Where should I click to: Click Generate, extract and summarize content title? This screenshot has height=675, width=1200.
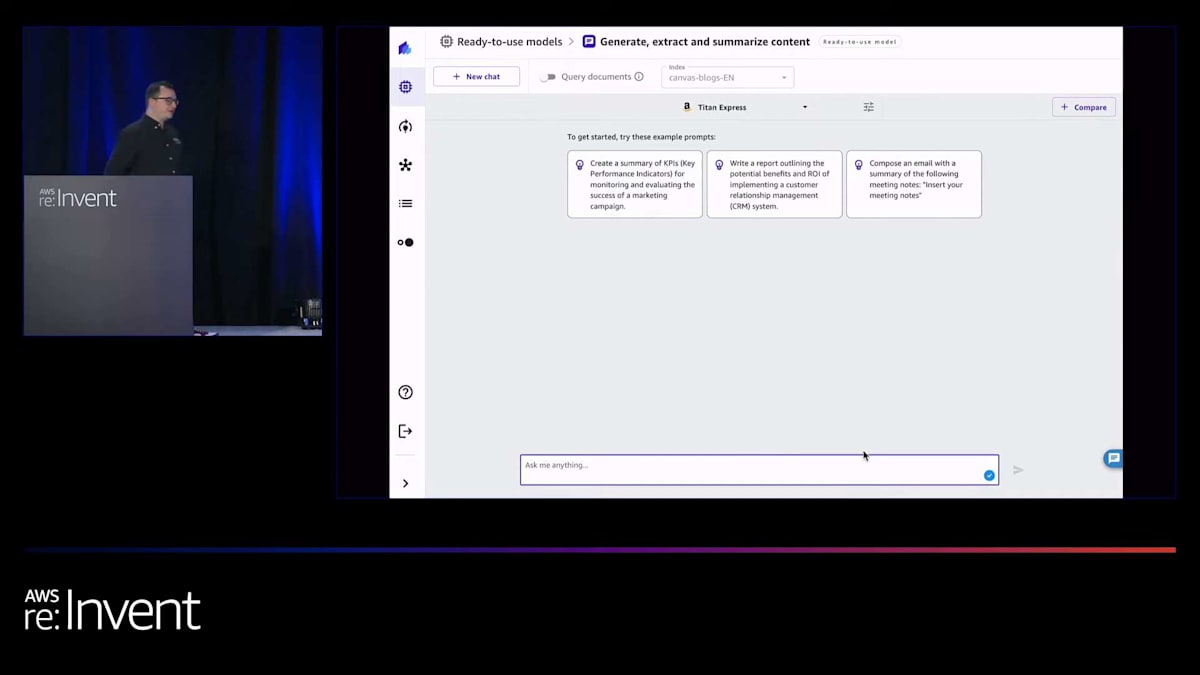click(705, 42)
